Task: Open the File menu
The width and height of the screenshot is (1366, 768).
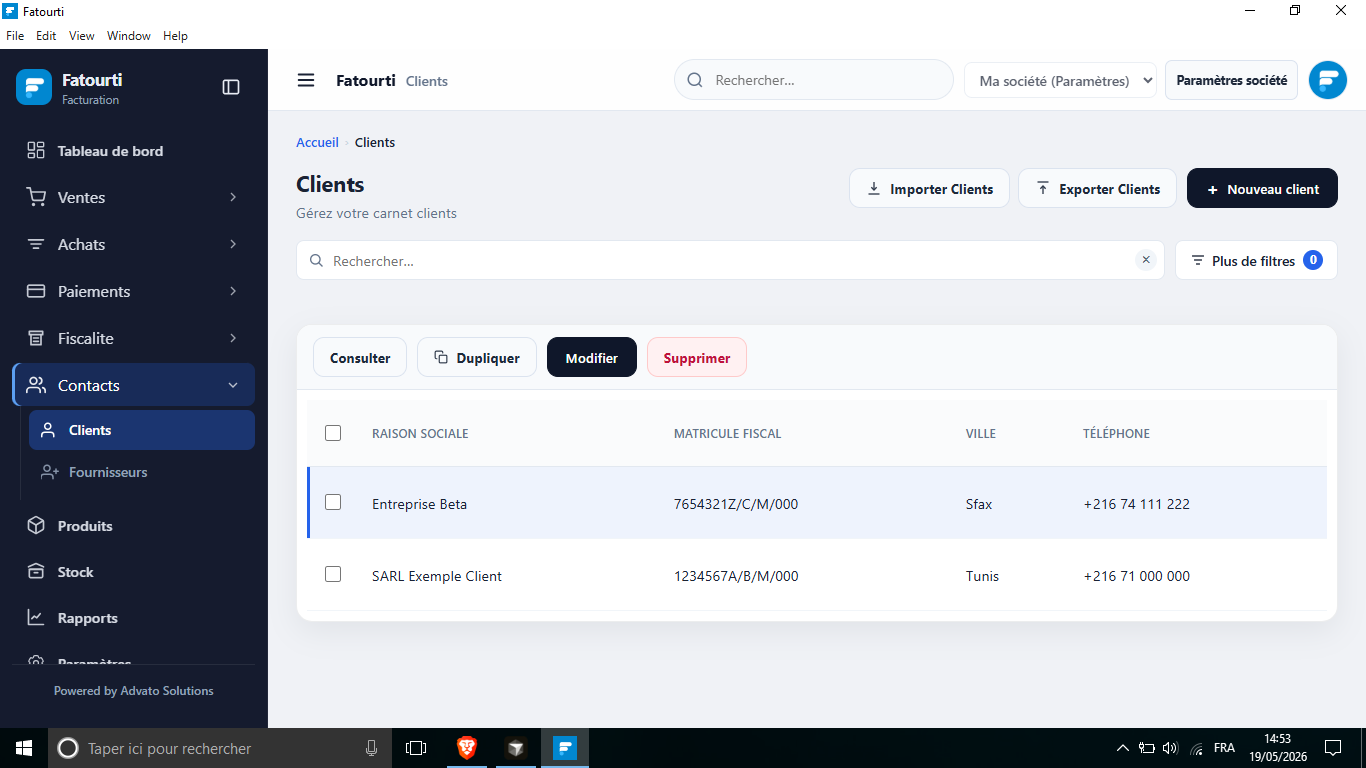Action: 15,36
